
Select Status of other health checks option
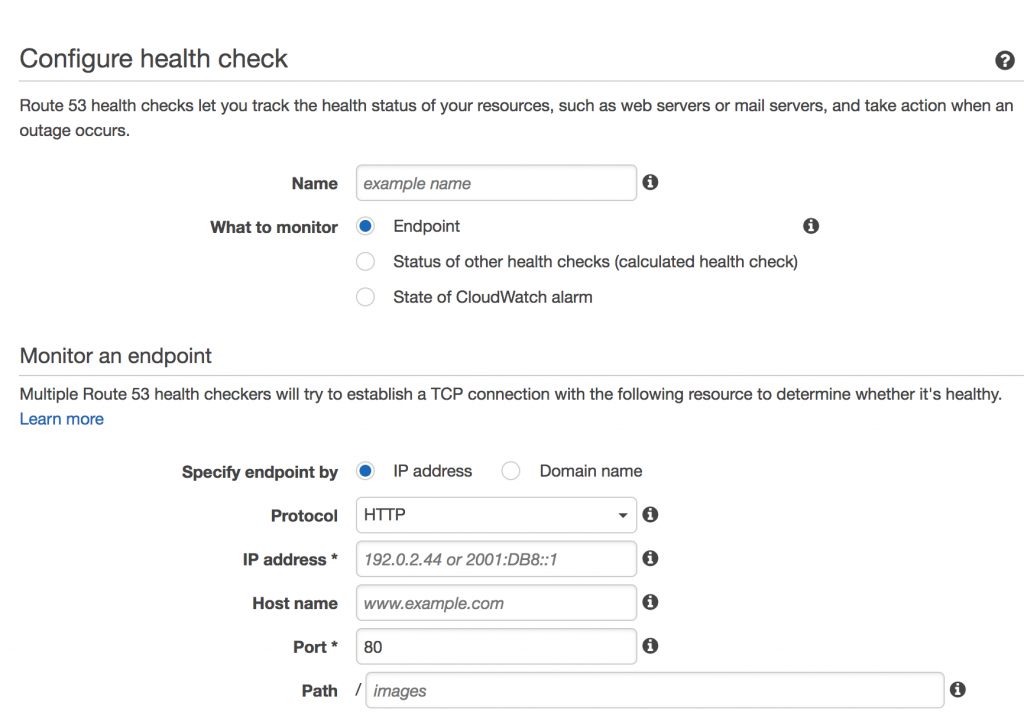[x=365, y=261]
